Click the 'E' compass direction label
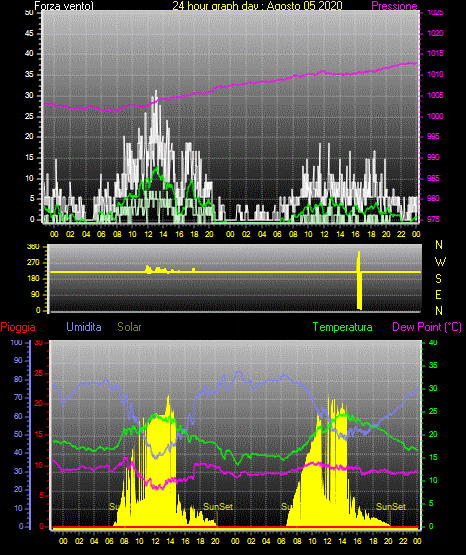 pos(439,295)
